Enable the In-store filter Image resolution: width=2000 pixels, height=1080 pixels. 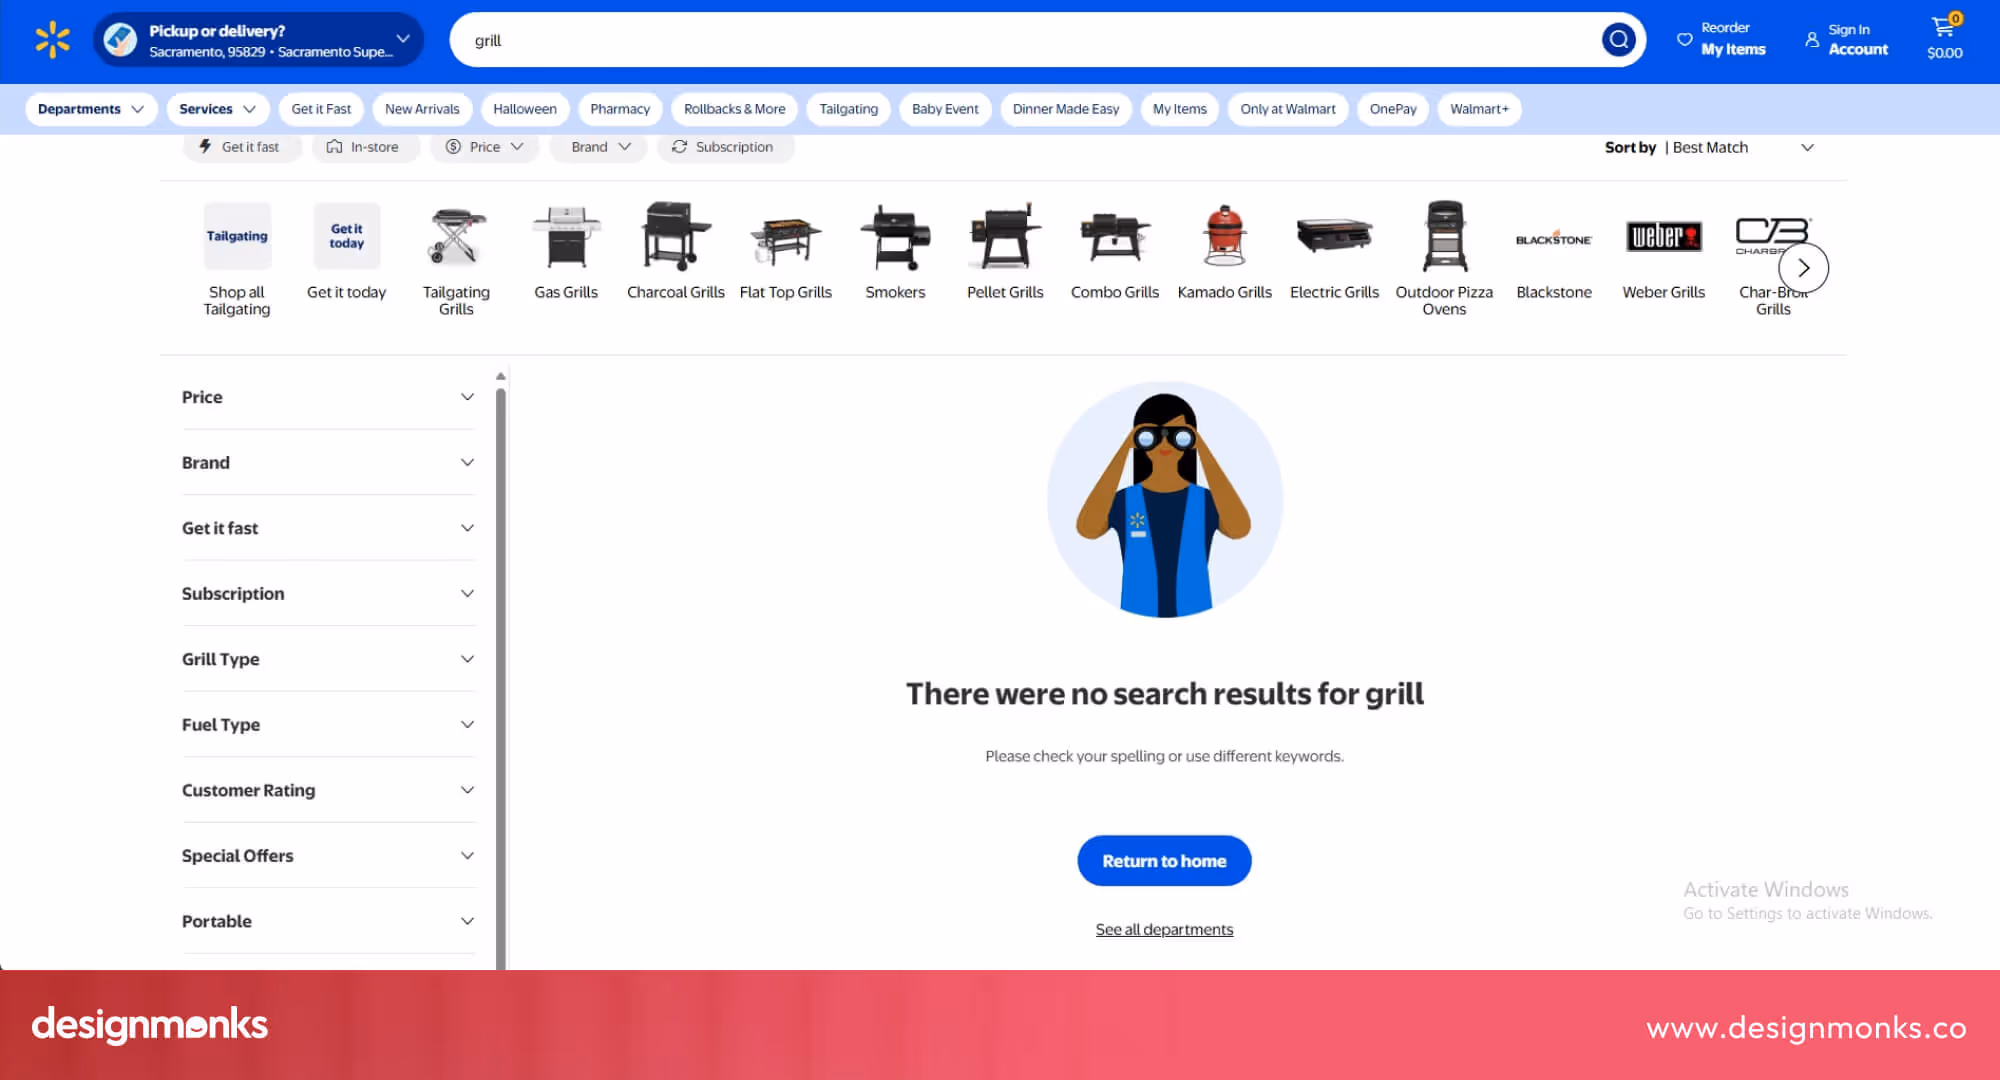366,147
